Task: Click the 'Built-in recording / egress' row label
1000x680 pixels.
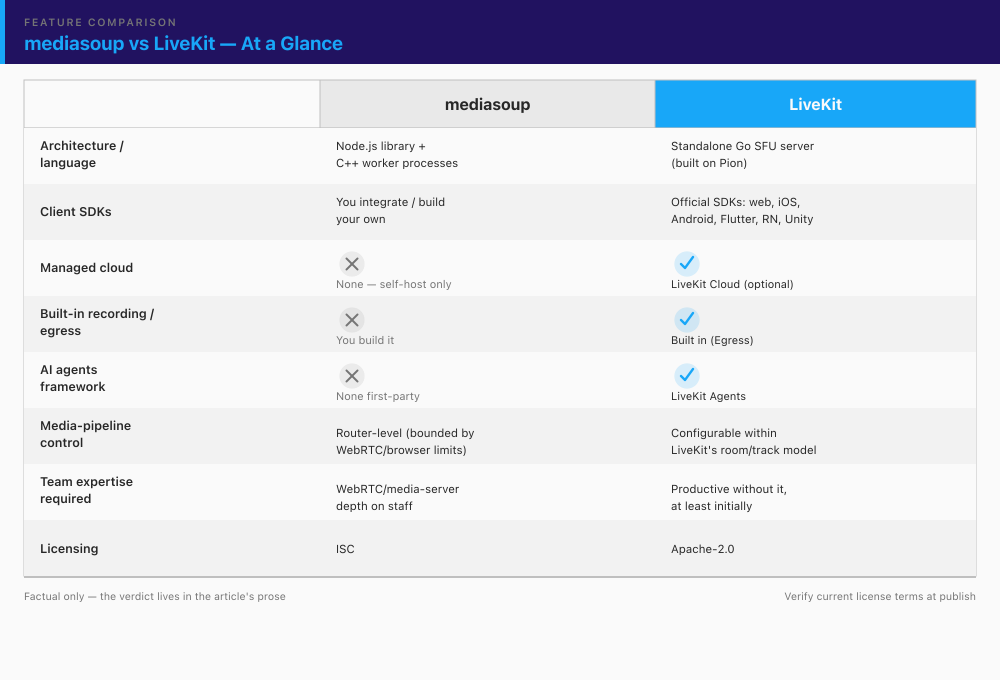Action: tap(97, 322)
